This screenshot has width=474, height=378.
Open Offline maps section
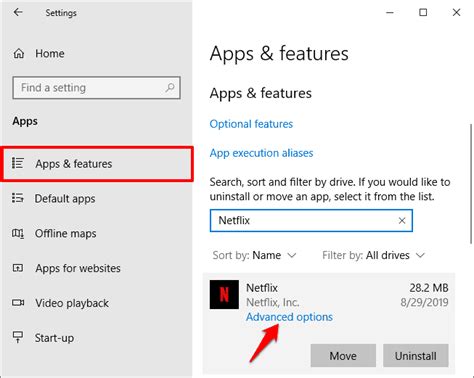[x=65, y=233]
